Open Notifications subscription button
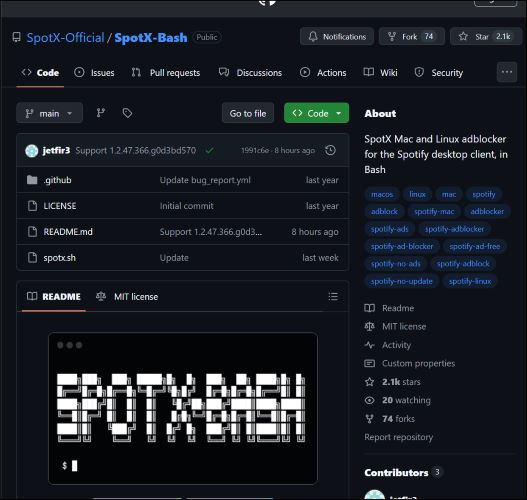This screenshot has width=527, height=500. [x=337, y=36]
